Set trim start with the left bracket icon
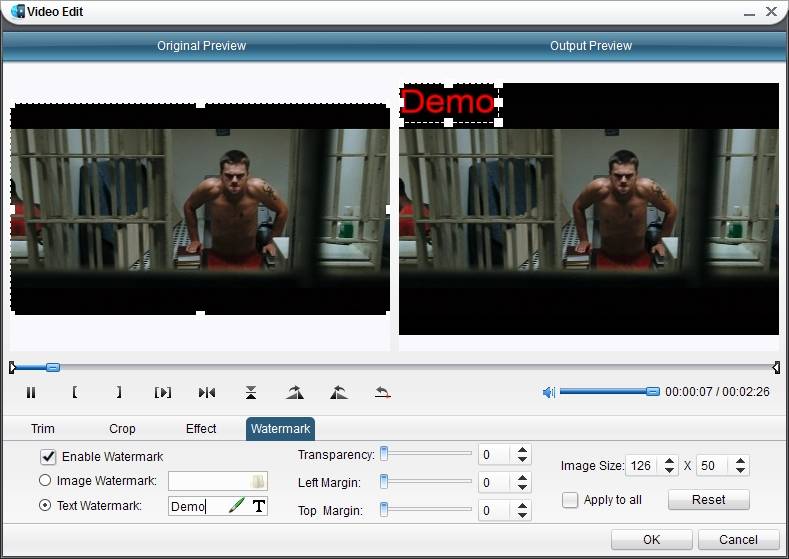 [74, 392]
